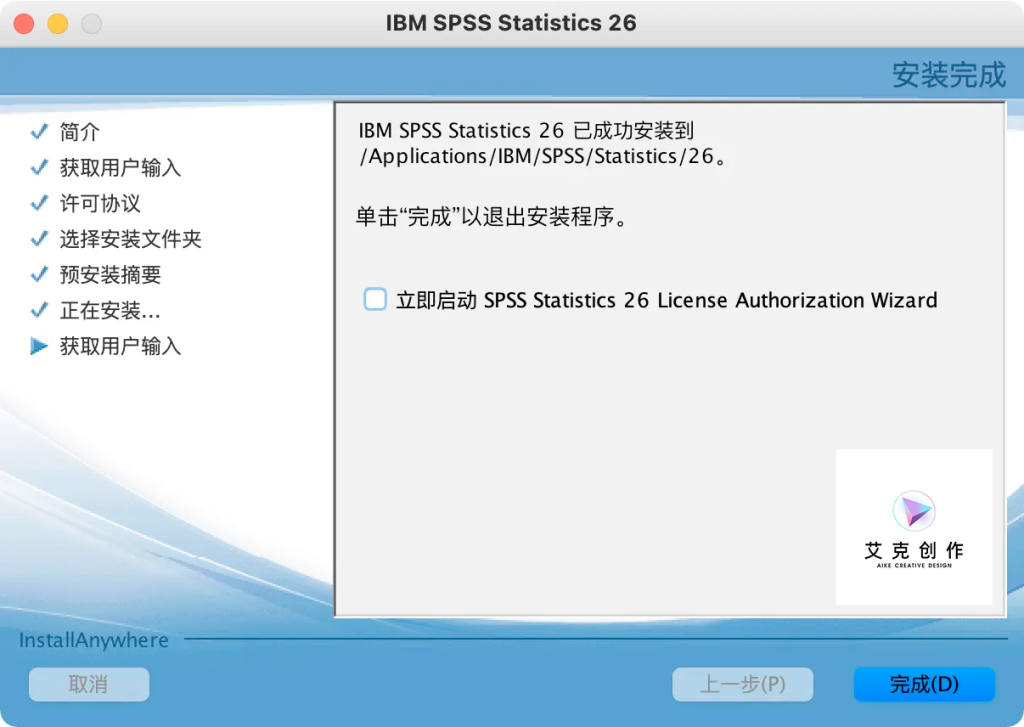Viewport: 1024px width, 727px height.
Task: Select the 简介 step in sidebar
Action: [x=80, y=132]
